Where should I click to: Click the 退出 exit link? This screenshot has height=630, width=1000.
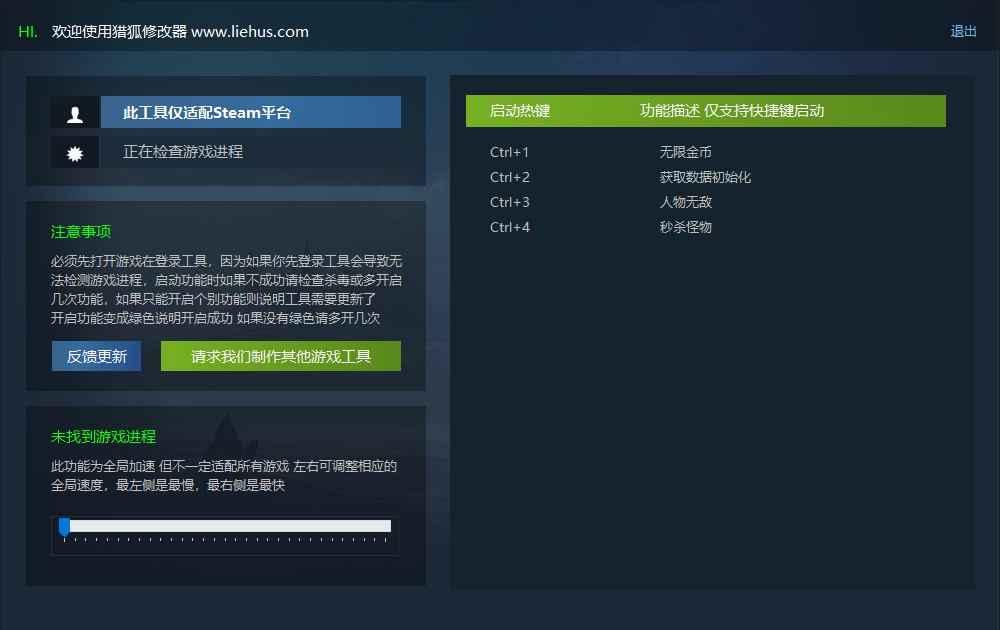coord(963,31)
